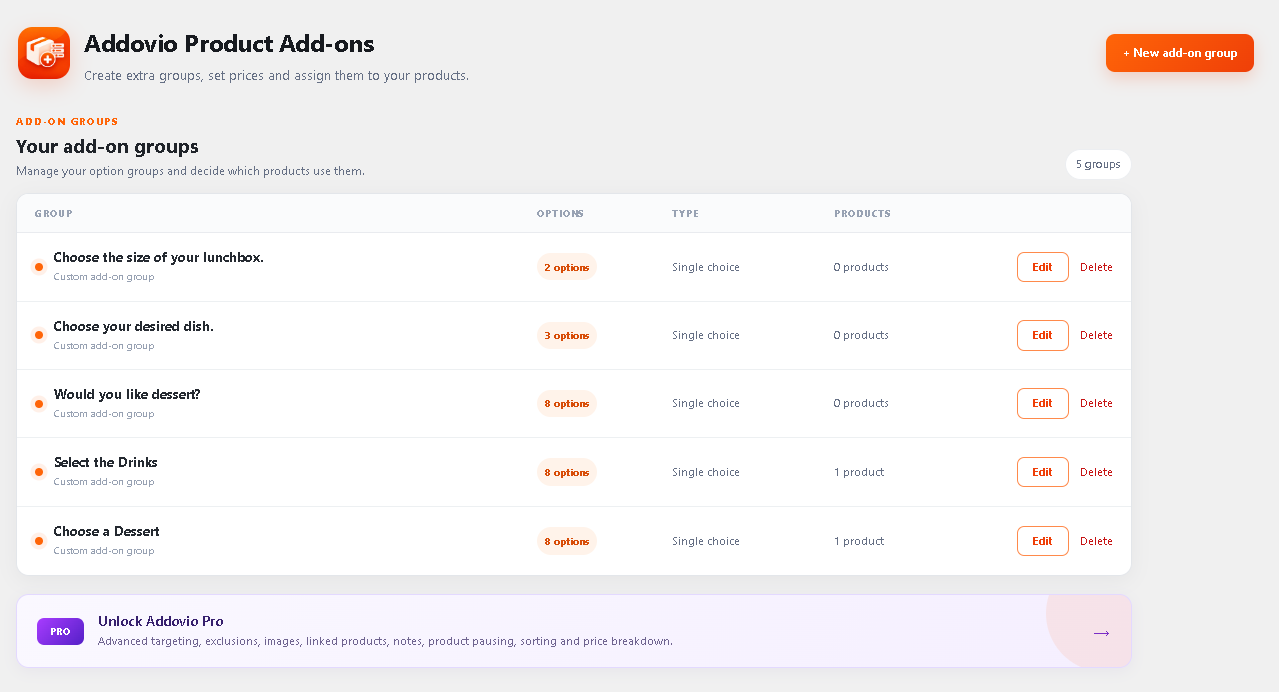Delete the Select the Drinks group
The width and height of the screenshot is (1279, 692).
click(1096, 472)
